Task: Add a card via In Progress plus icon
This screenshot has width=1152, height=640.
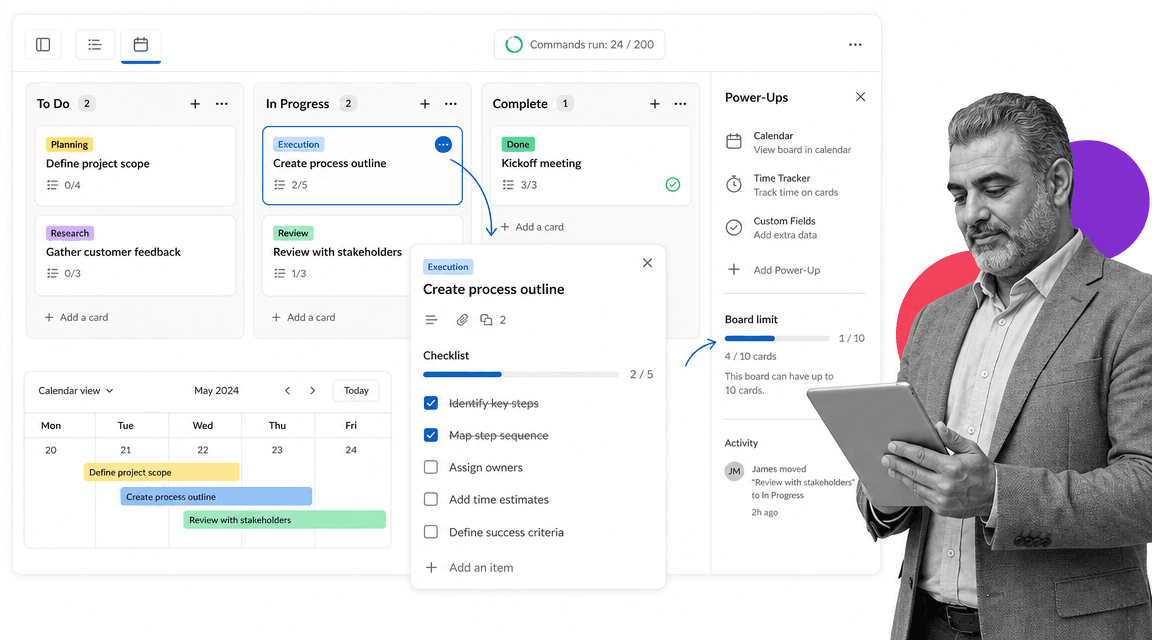Action: [x=425, y=104]
